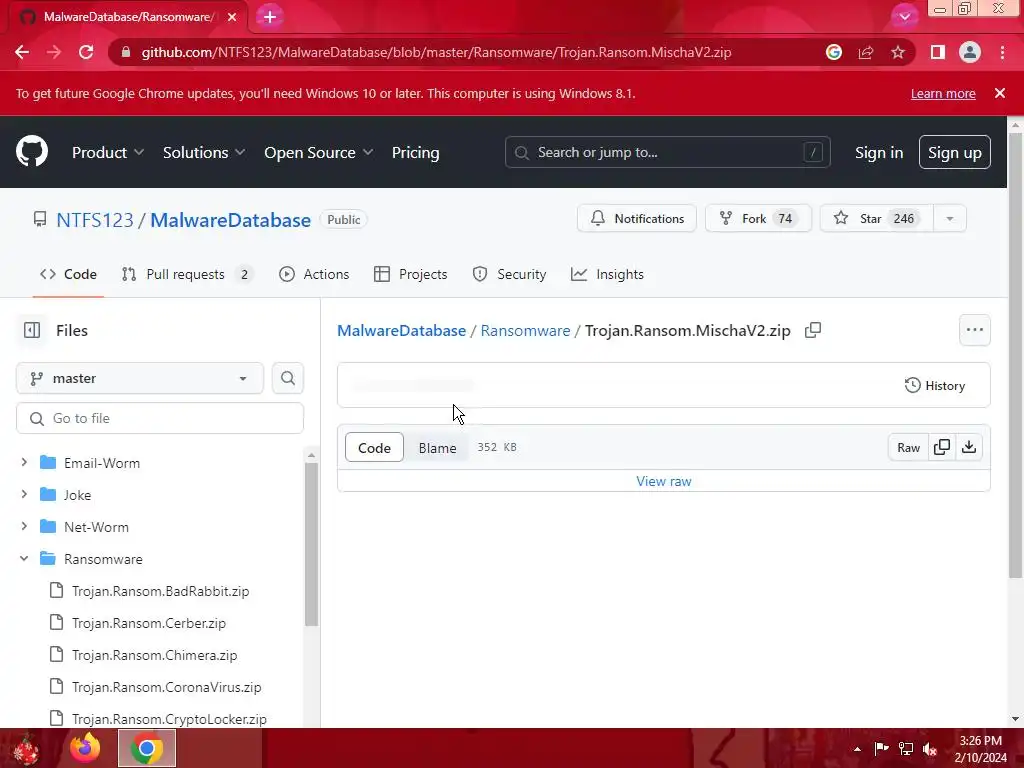Open Trojan.Ransom.Cerber.zip in tree
The height and width of the screenshot is (768, 1024).
149,623
